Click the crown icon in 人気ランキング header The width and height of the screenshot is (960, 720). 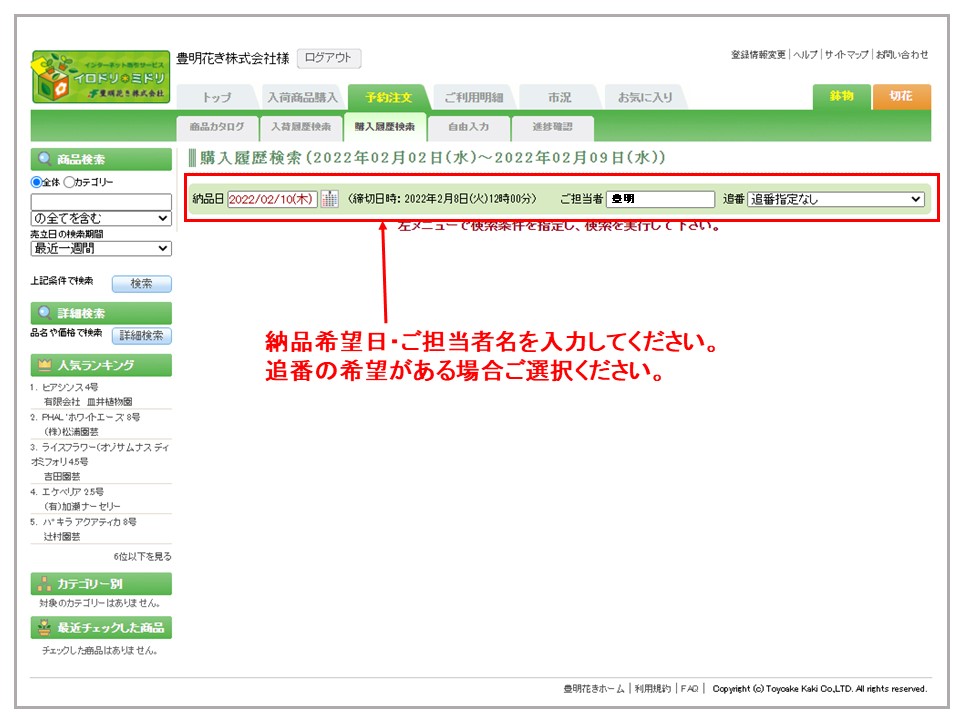point(44,365)
